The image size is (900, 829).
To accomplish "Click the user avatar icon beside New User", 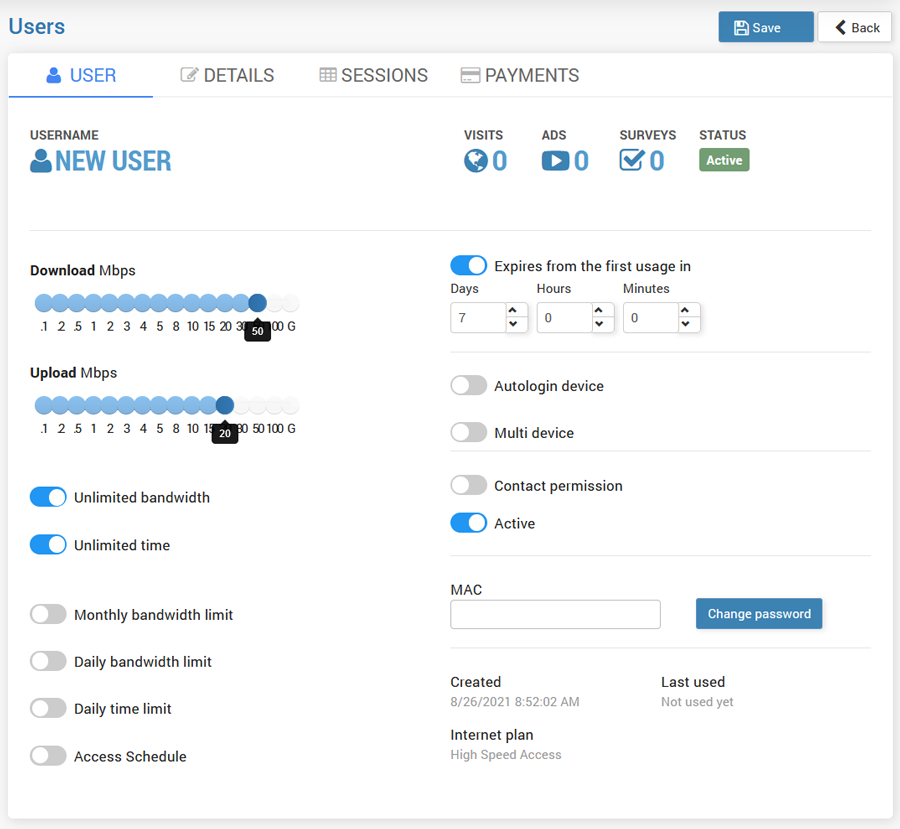I will point(41,161).
